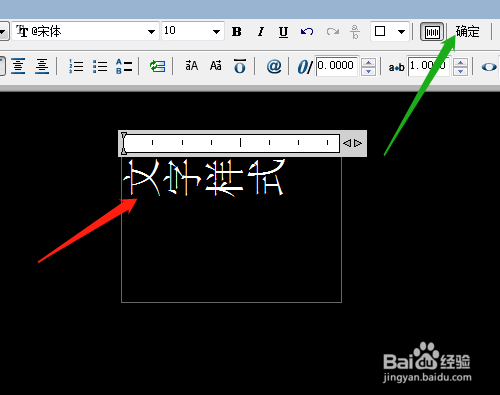Image resolution: width=500 pixels, height=395 pixels.
Task: Click the Stack fraction icon
Action: pos(355,32)
